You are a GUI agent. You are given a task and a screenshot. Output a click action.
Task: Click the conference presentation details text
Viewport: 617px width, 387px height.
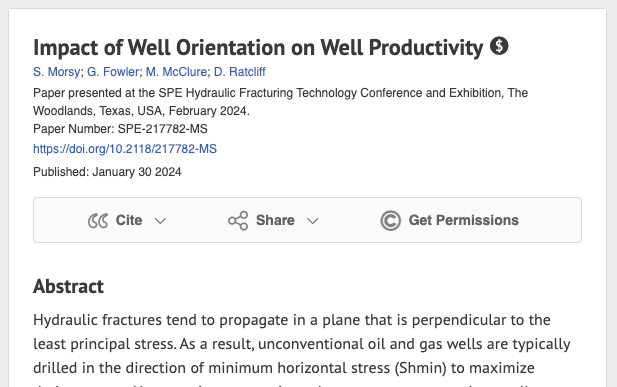[281, 102]
